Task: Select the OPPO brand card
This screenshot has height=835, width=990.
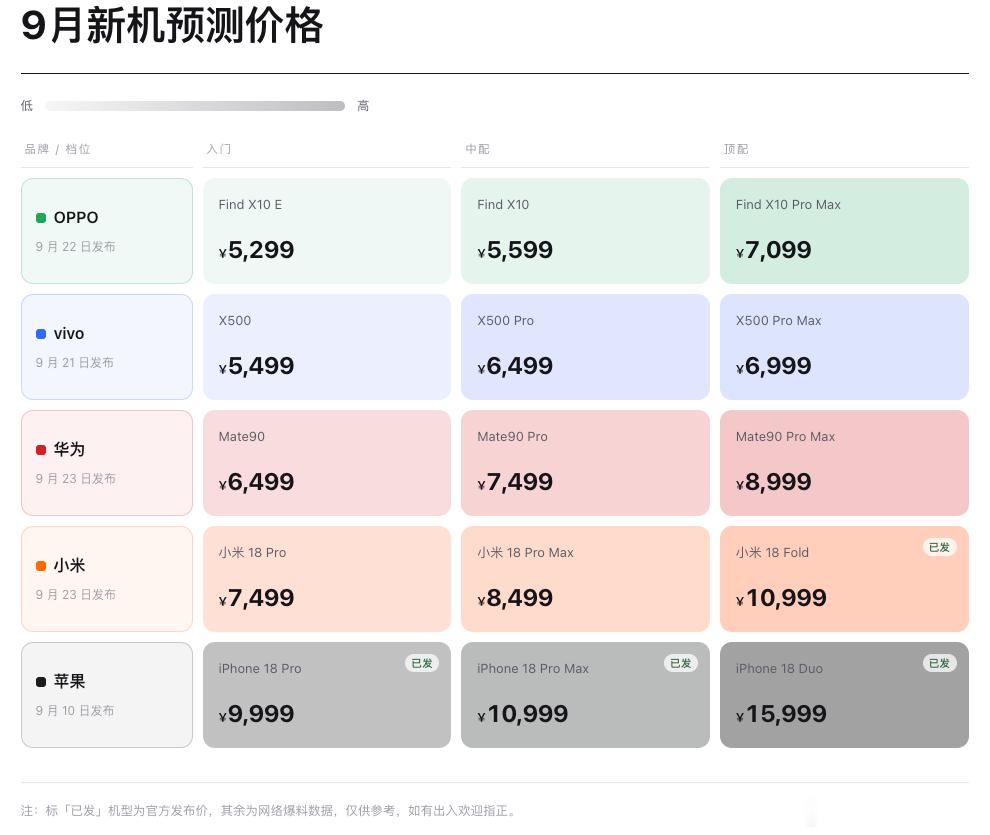Action: point(107,231)
